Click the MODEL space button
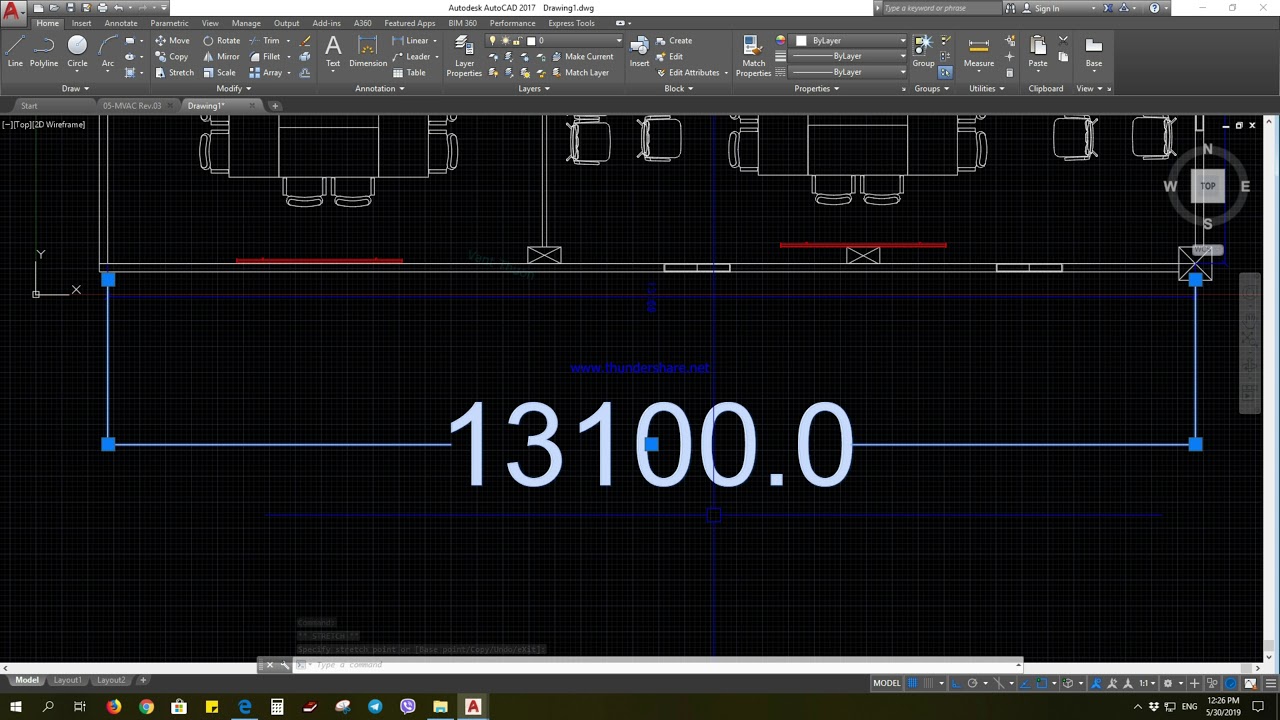Screen dimensions: 1280x720 [887, 683]
